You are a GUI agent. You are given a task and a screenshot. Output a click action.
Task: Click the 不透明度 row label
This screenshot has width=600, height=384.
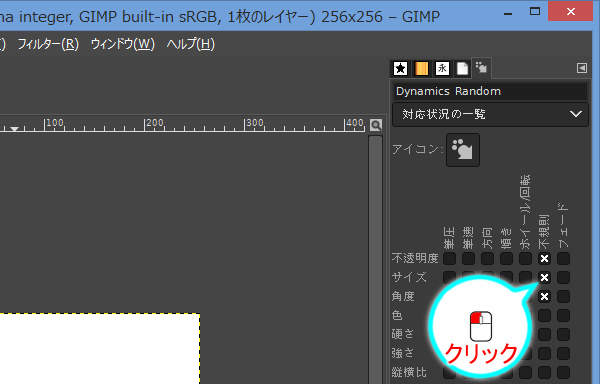coord(415,259)
